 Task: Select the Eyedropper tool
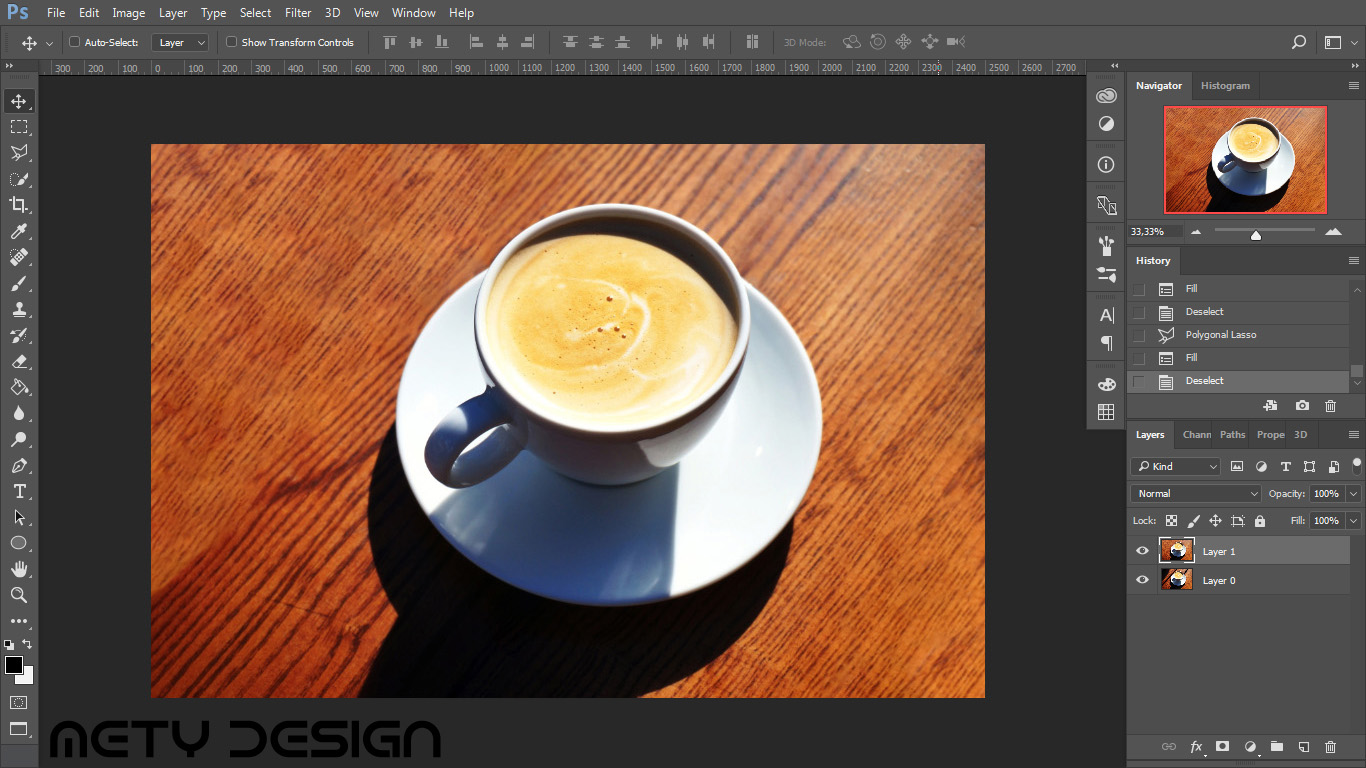coord(19,231)
